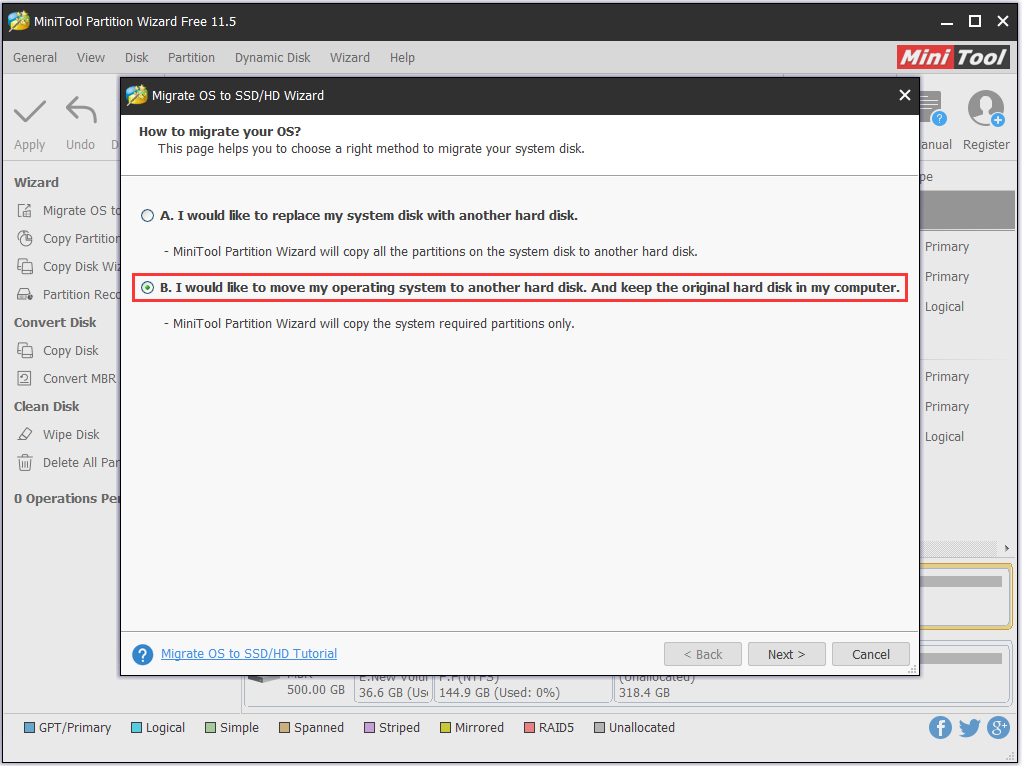Select the Convert Disk sidebar heading
This screenshot has width=1022, height=766.
55,323
